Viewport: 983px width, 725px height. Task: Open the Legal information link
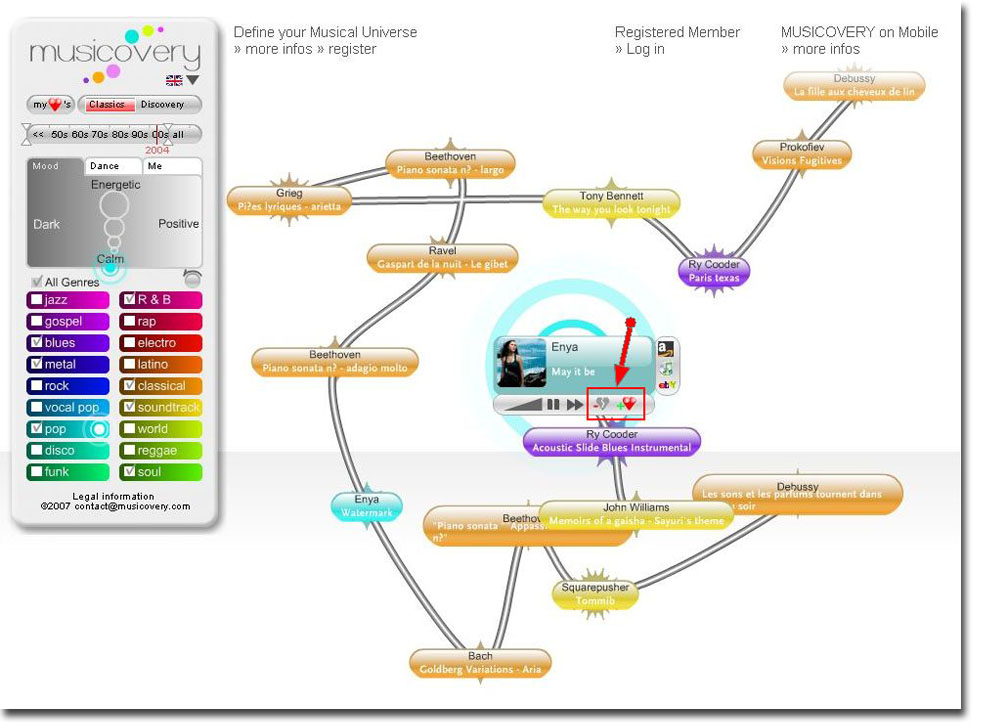(x=113, y=496)
